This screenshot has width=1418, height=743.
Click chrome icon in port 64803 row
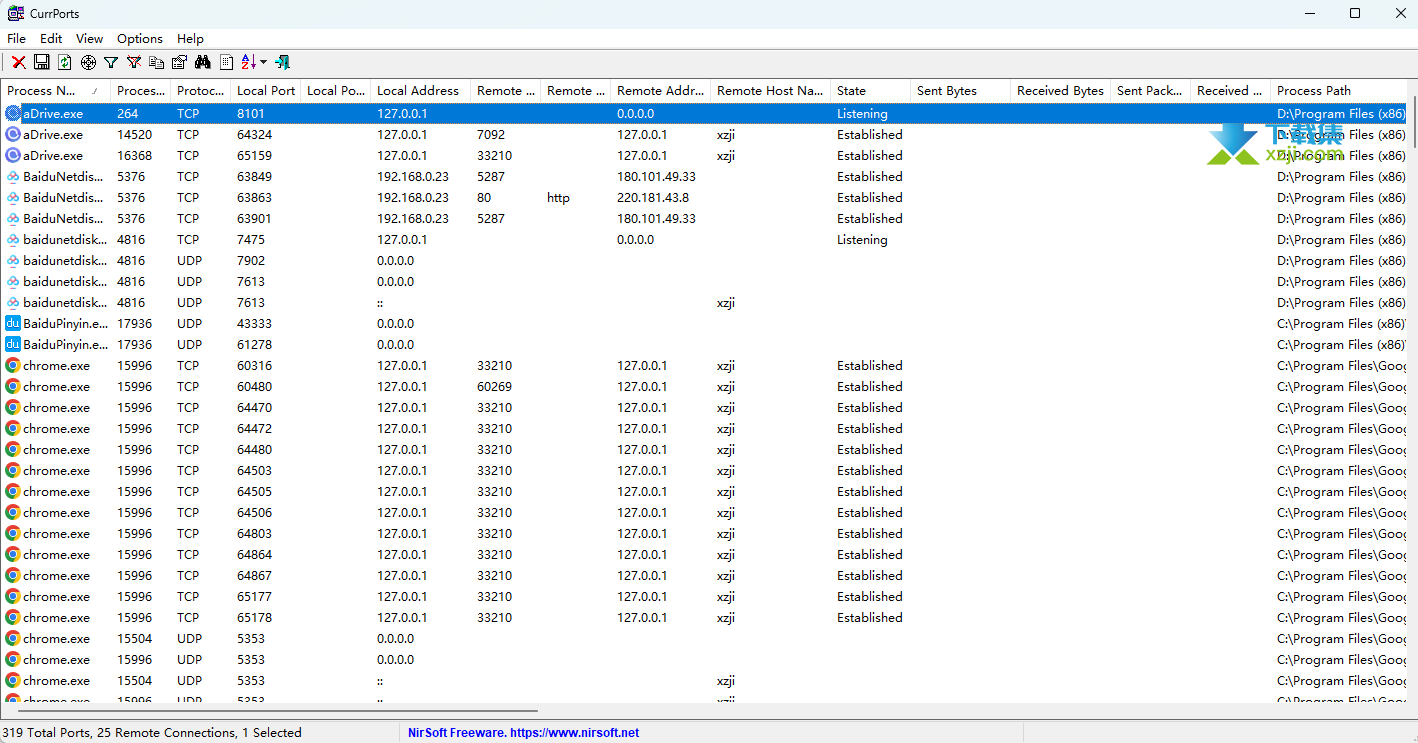[x=13, y=533]
